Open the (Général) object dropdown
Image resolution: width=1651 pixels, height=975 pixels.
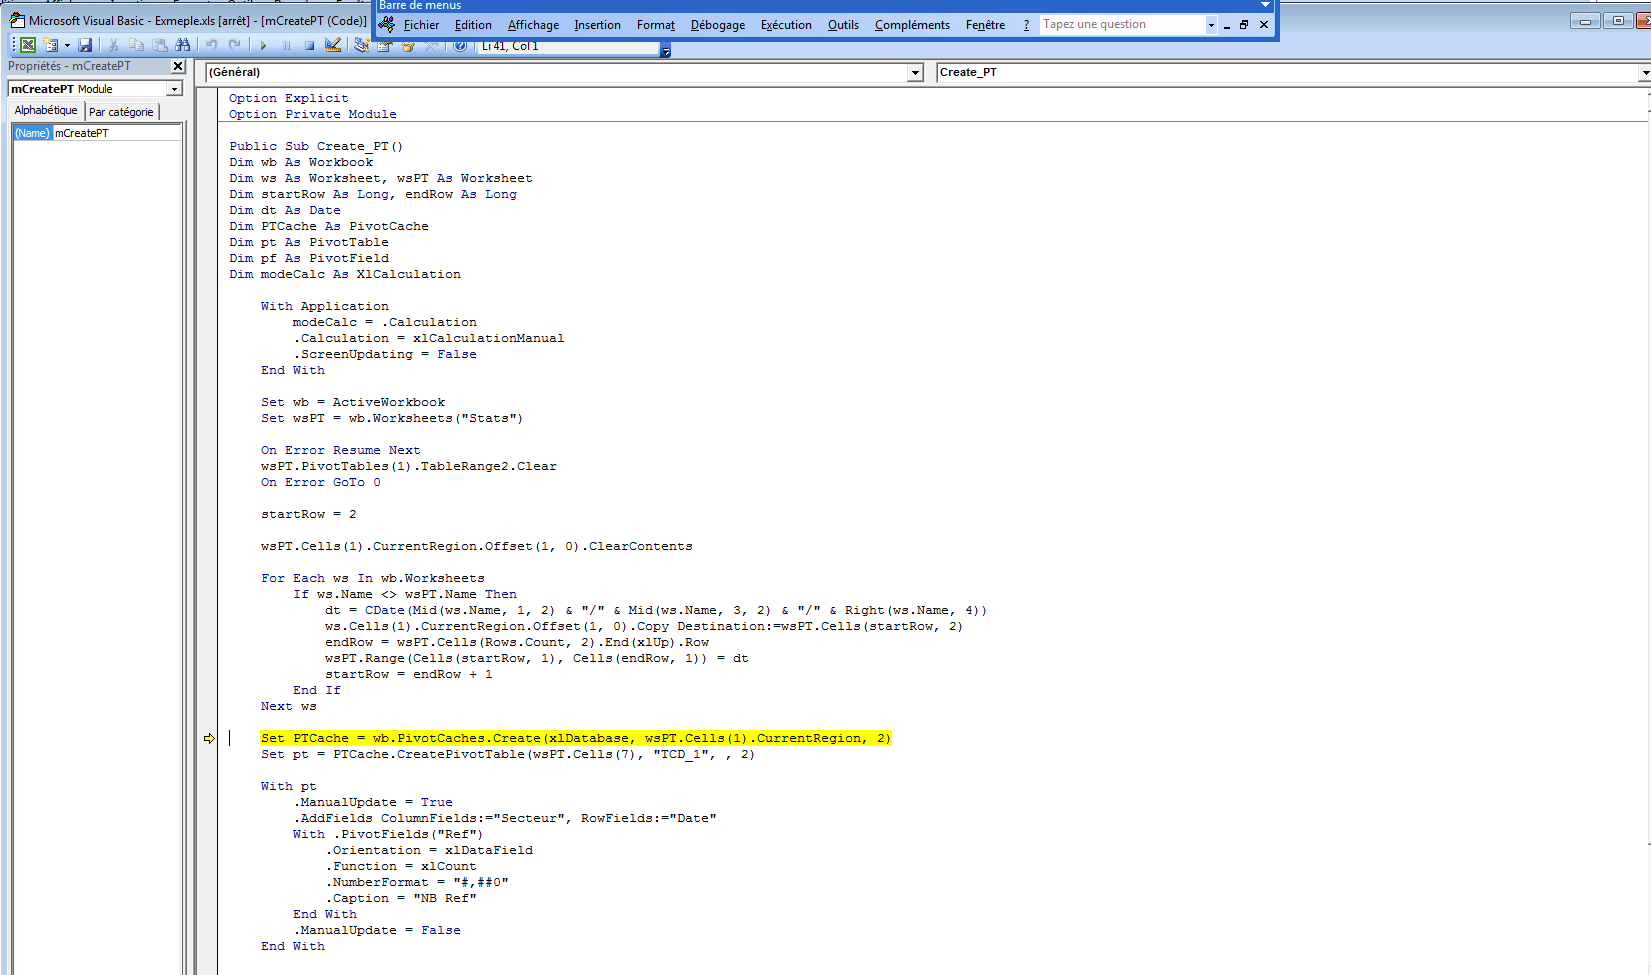click(914, 72)
